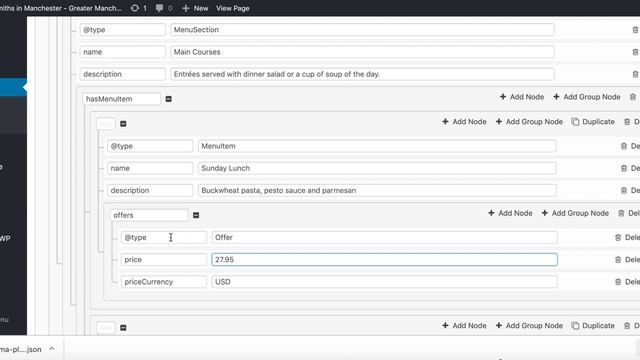Edit the Buckwheat pasta description field
The height and width of the screenshot is (360, 640).
pos(377,190)
